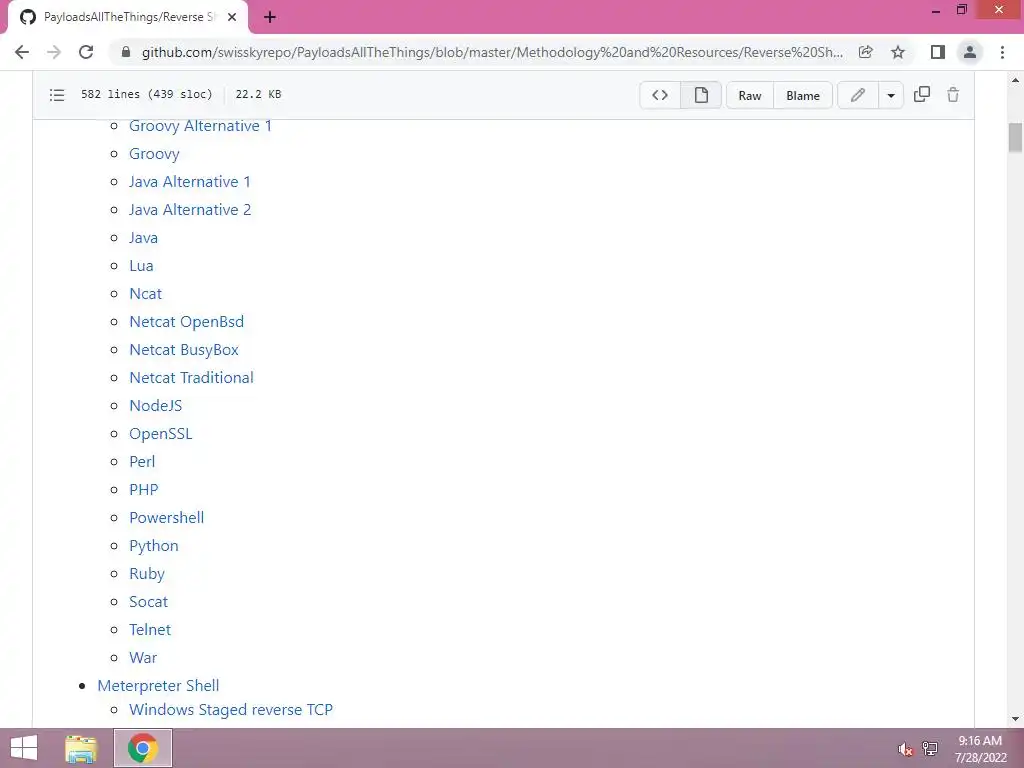This screenshot has height=768, width=1024.
Task: Toggle Chrome side panel
Action: (938, 52)
